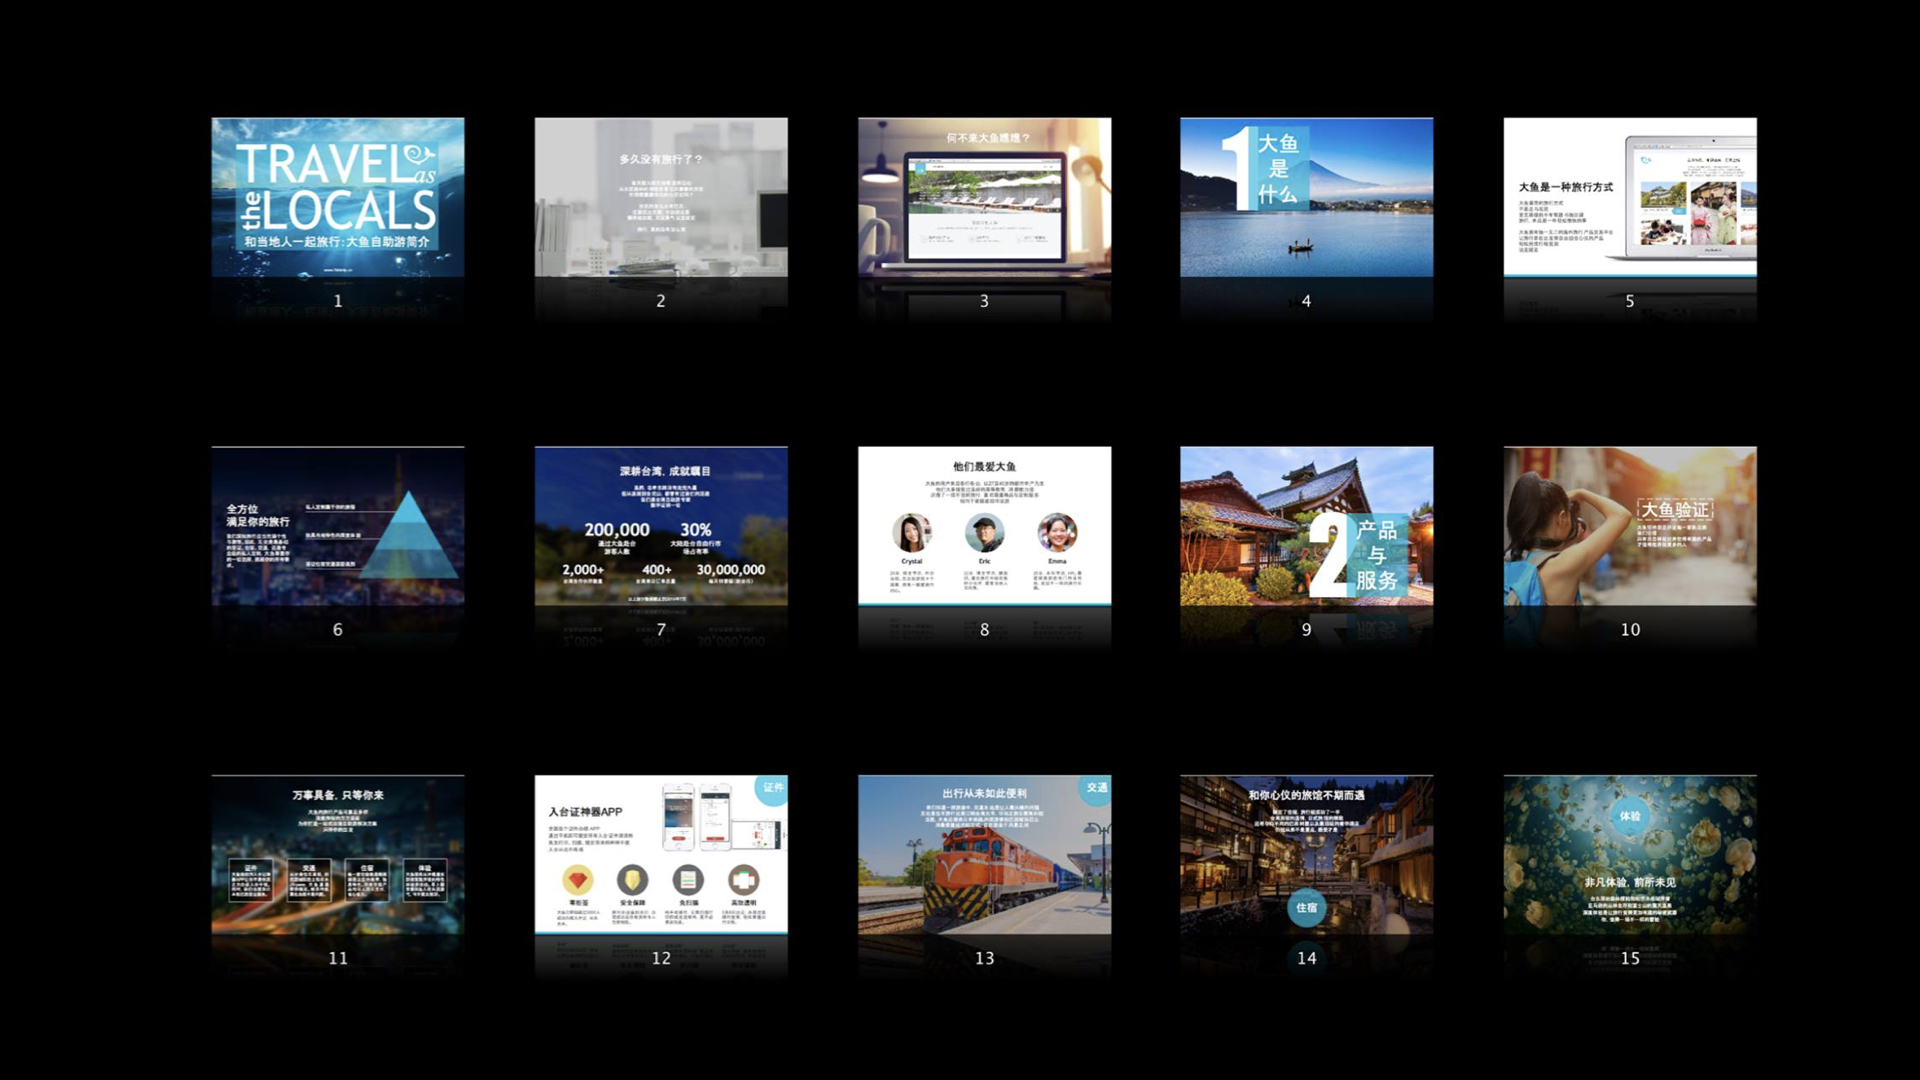Open slide 9 with Japanese house and number 2
Image resolution: width=1920 pixels, height=1080 pixels.
tap(1306, 526)
